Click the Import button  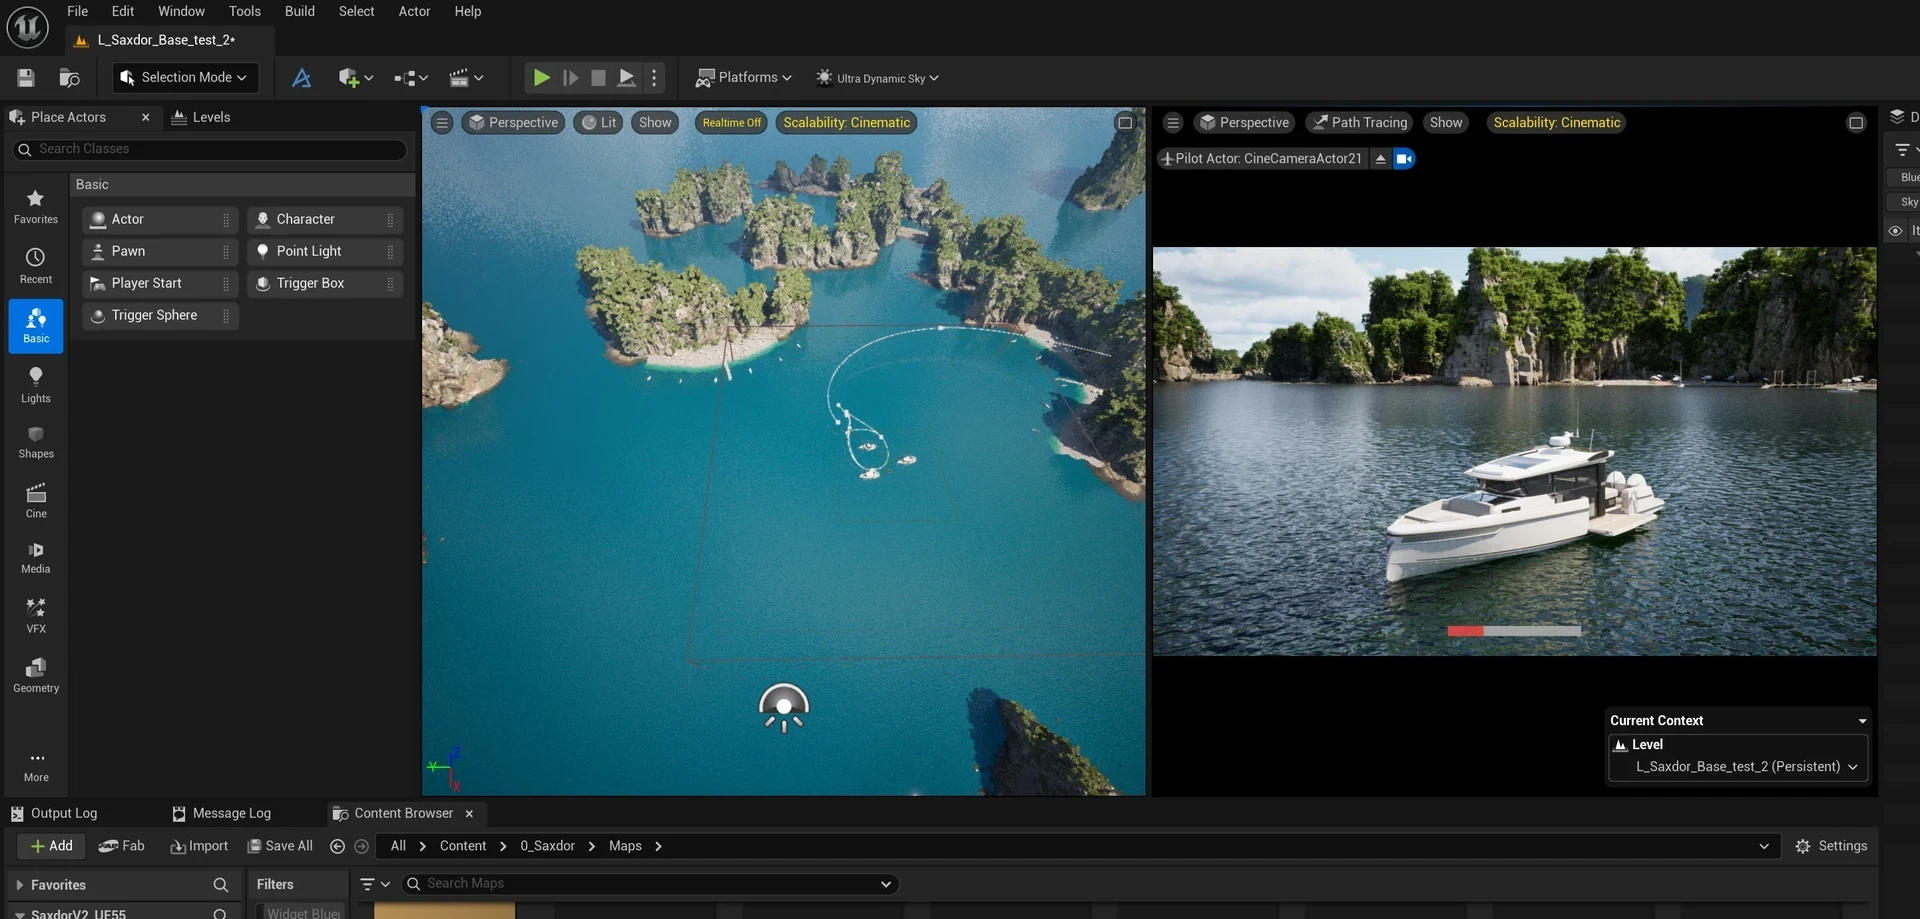tap(199, 846)
